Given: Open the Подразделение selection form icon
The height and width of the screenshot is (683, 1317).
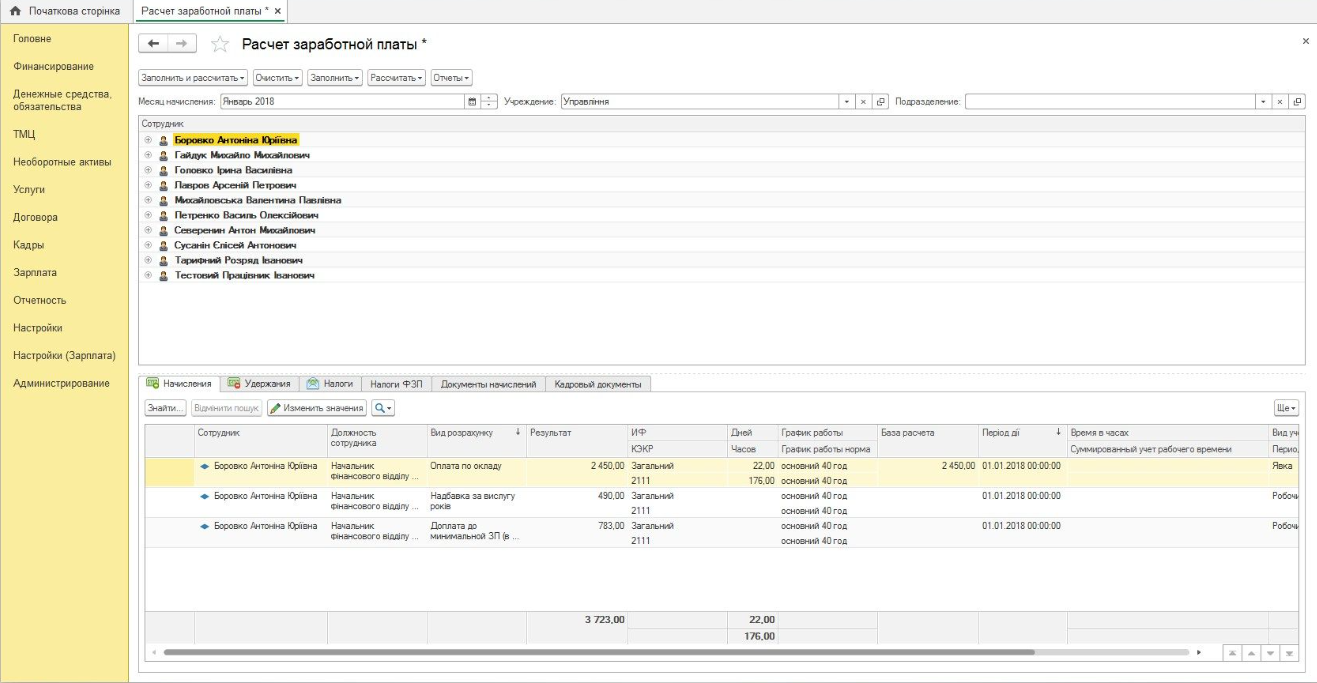Looking at the screenshot, I should point(1297,102).
